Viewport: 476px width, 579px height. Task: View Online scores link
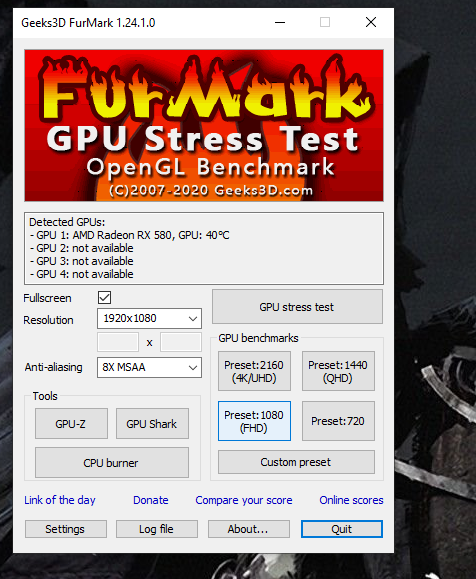351,500
